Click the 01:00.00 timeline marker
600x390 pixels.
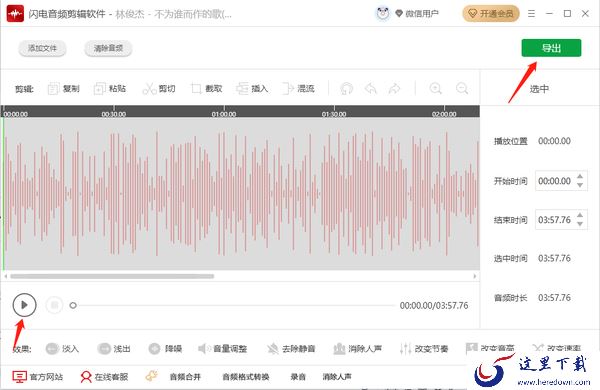click(x=224, y=114)
